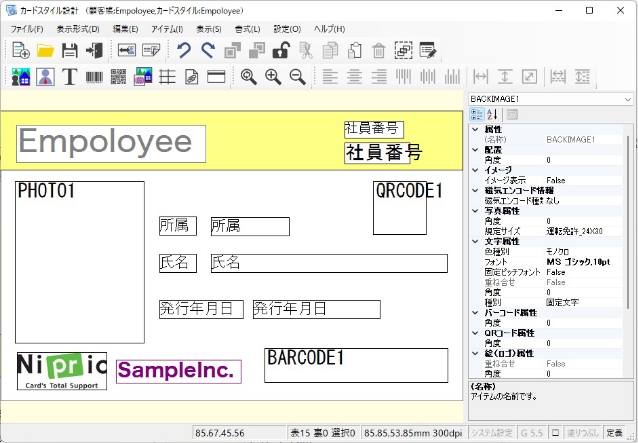Switch property grid to alphabetical sort
This screenshot has height=443, width=638.
coord(492,115)
